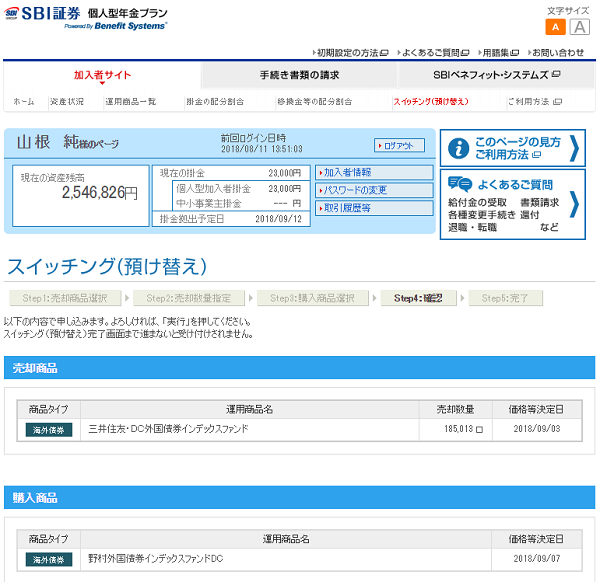This screenshot has height=582, width=600.
Task: Open 運用商品一覧 menu item
Action: 130,101
